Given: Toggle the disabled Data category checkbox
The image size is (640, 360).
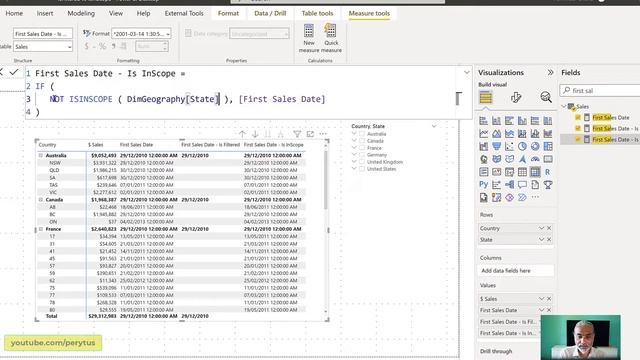Looking at the screenshot, I should click(x=188, y=33).
